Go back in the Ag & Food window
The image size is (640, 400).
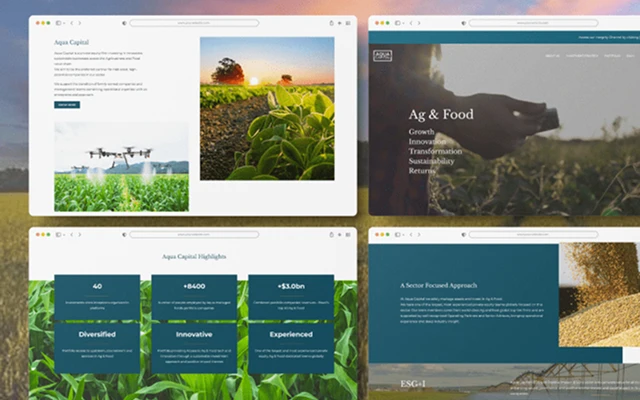[411, 23]
